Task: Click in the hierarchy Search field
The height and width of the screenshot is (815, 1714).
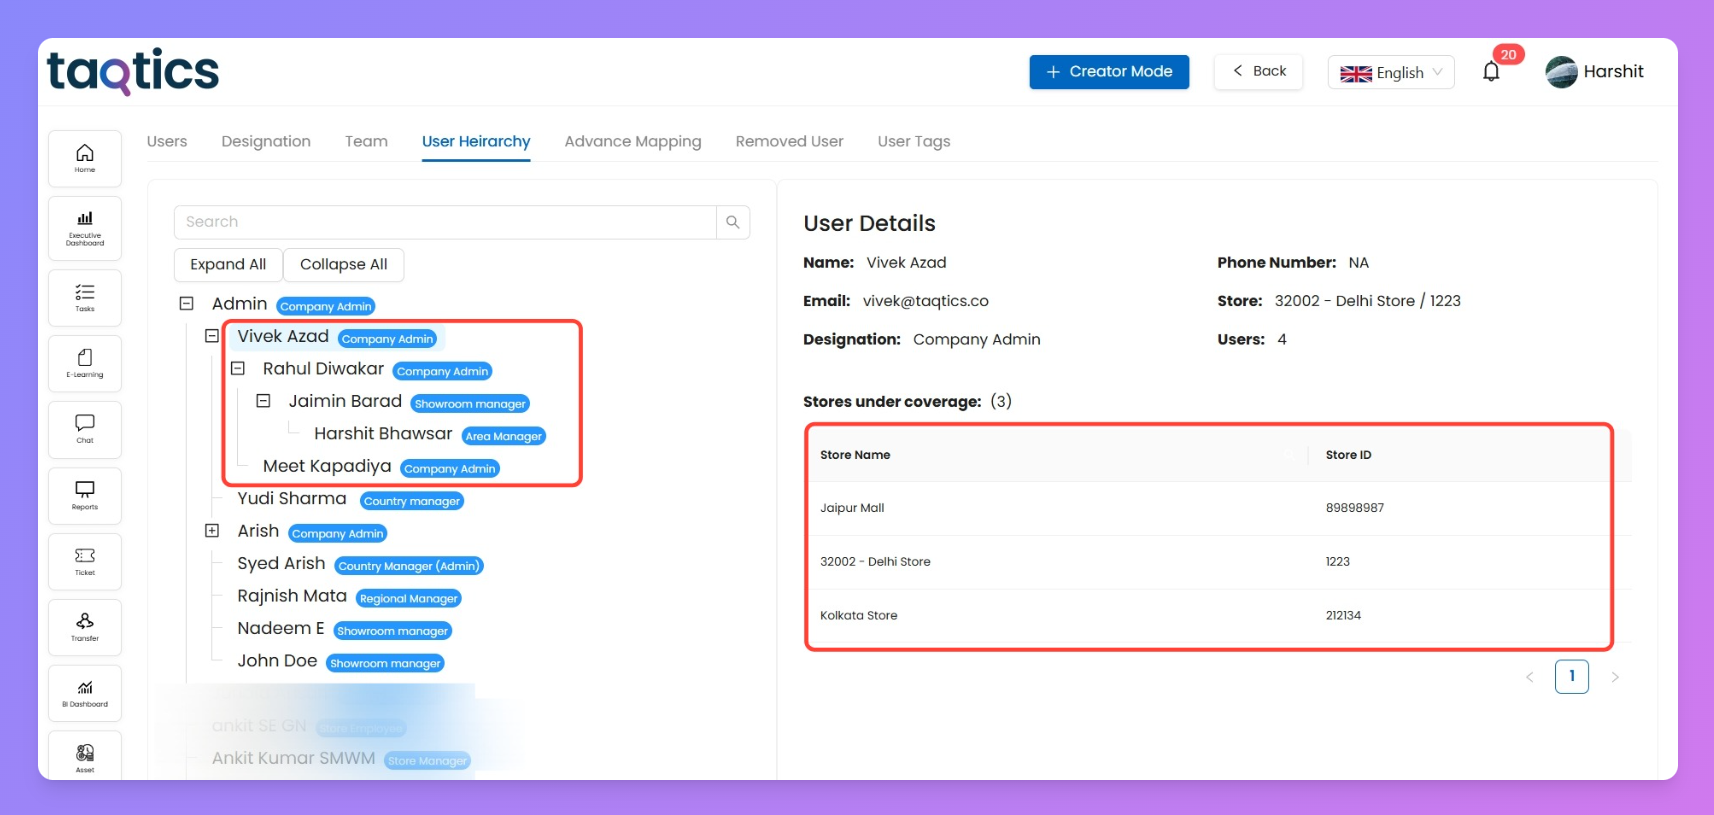Action: (445, 222)
